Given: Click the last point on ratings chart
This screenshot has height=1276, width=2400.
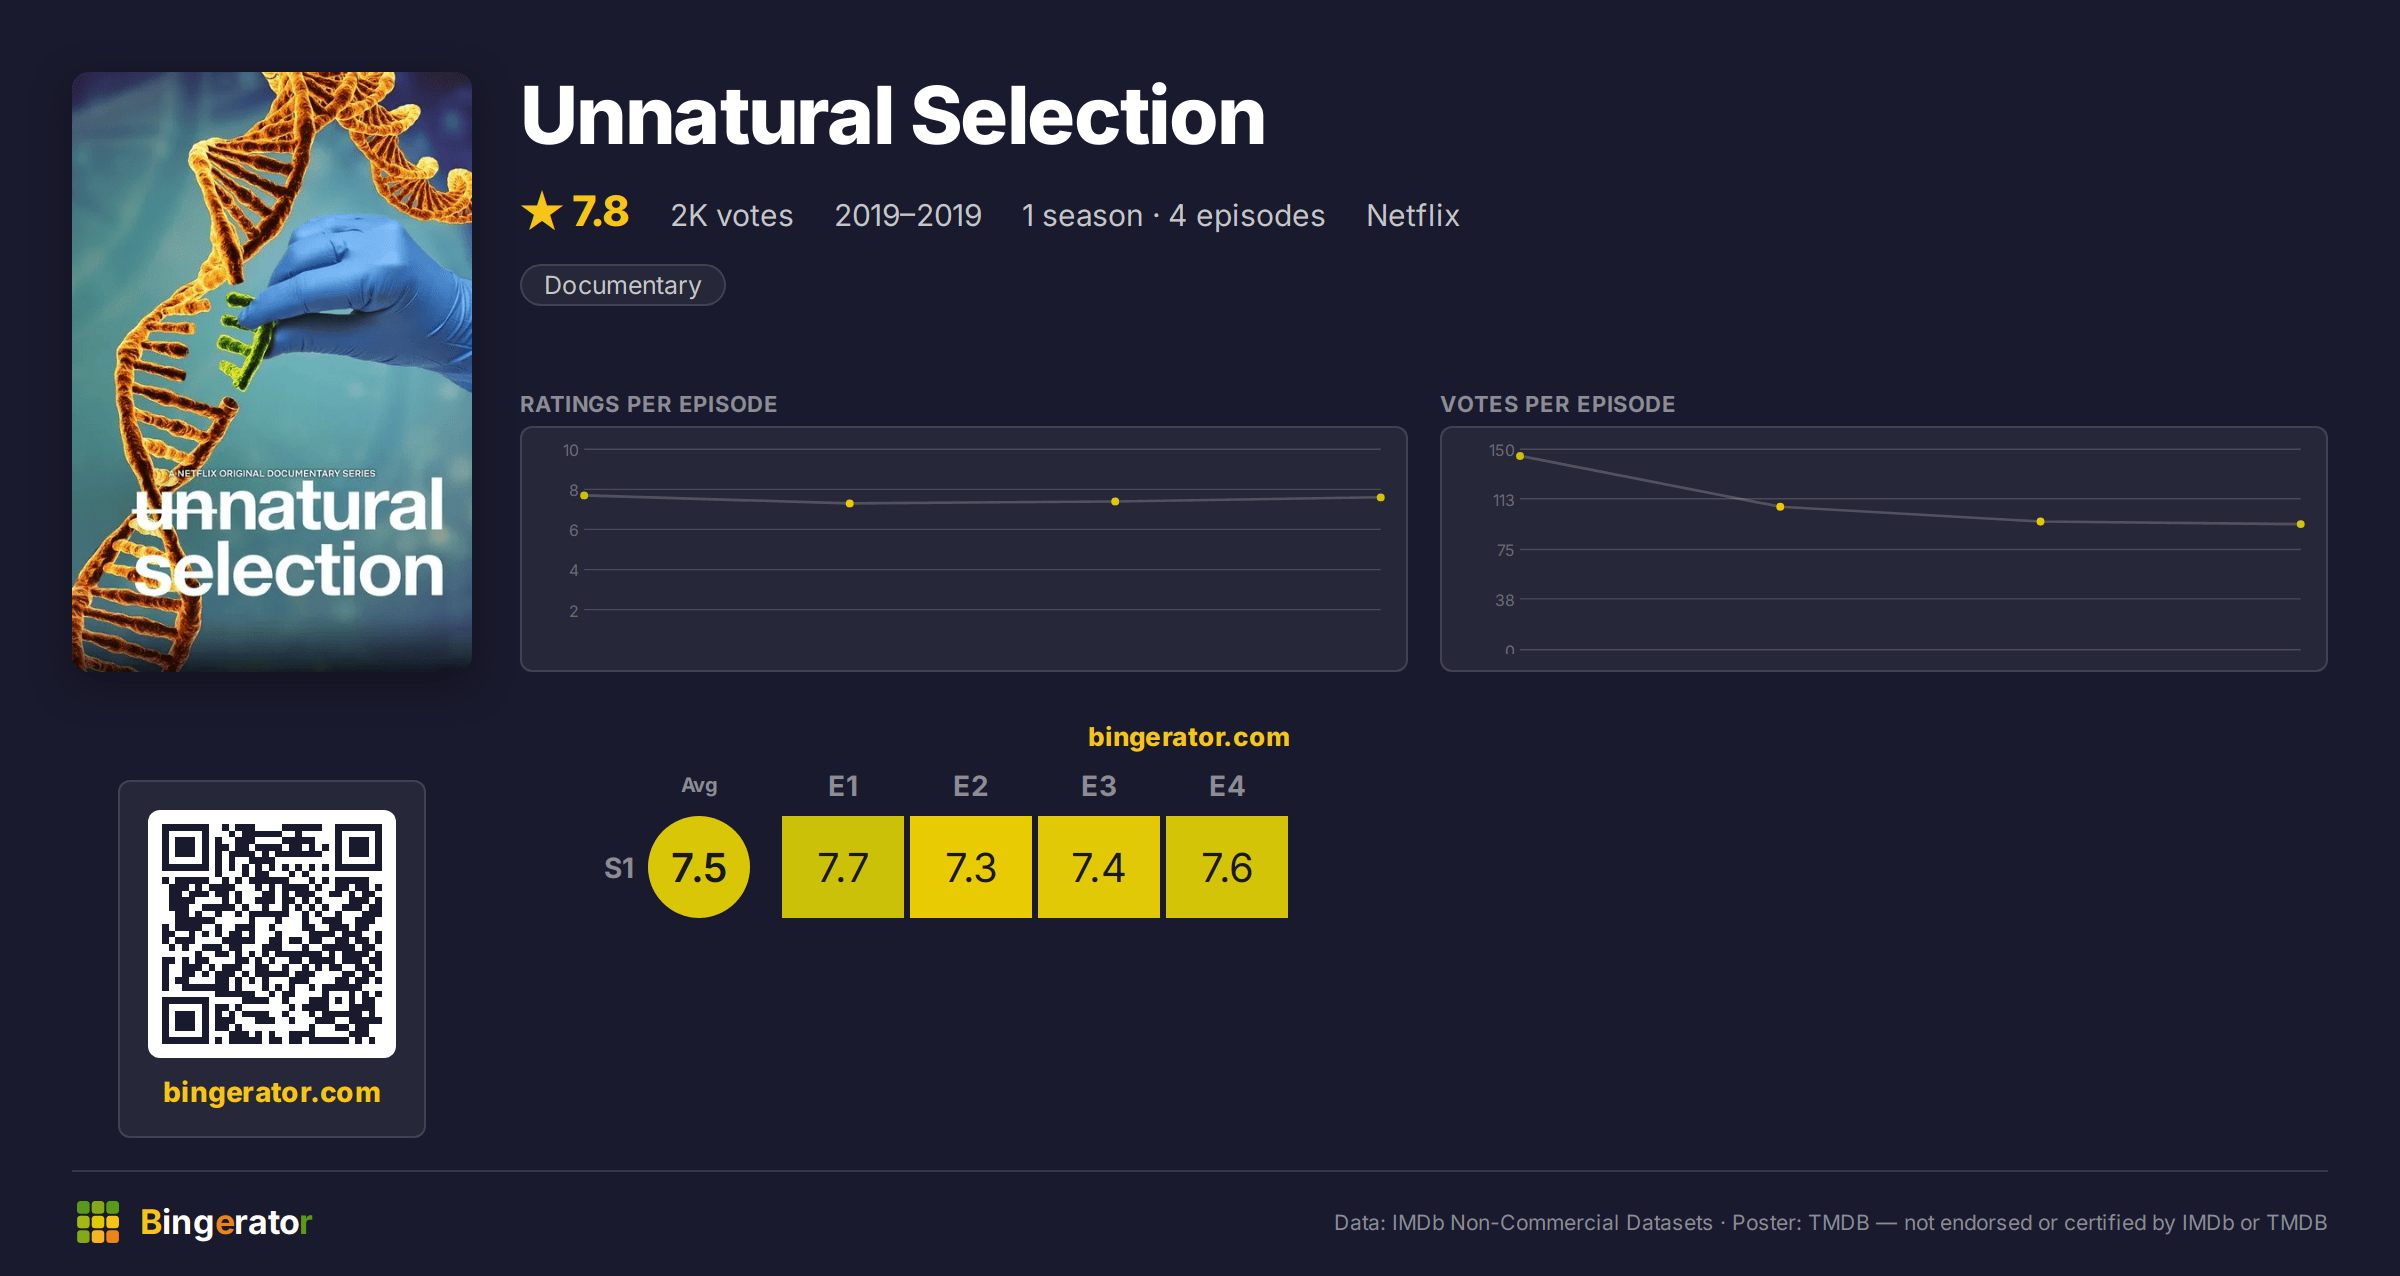Looking at the screenshot, I should [1380, 497].
